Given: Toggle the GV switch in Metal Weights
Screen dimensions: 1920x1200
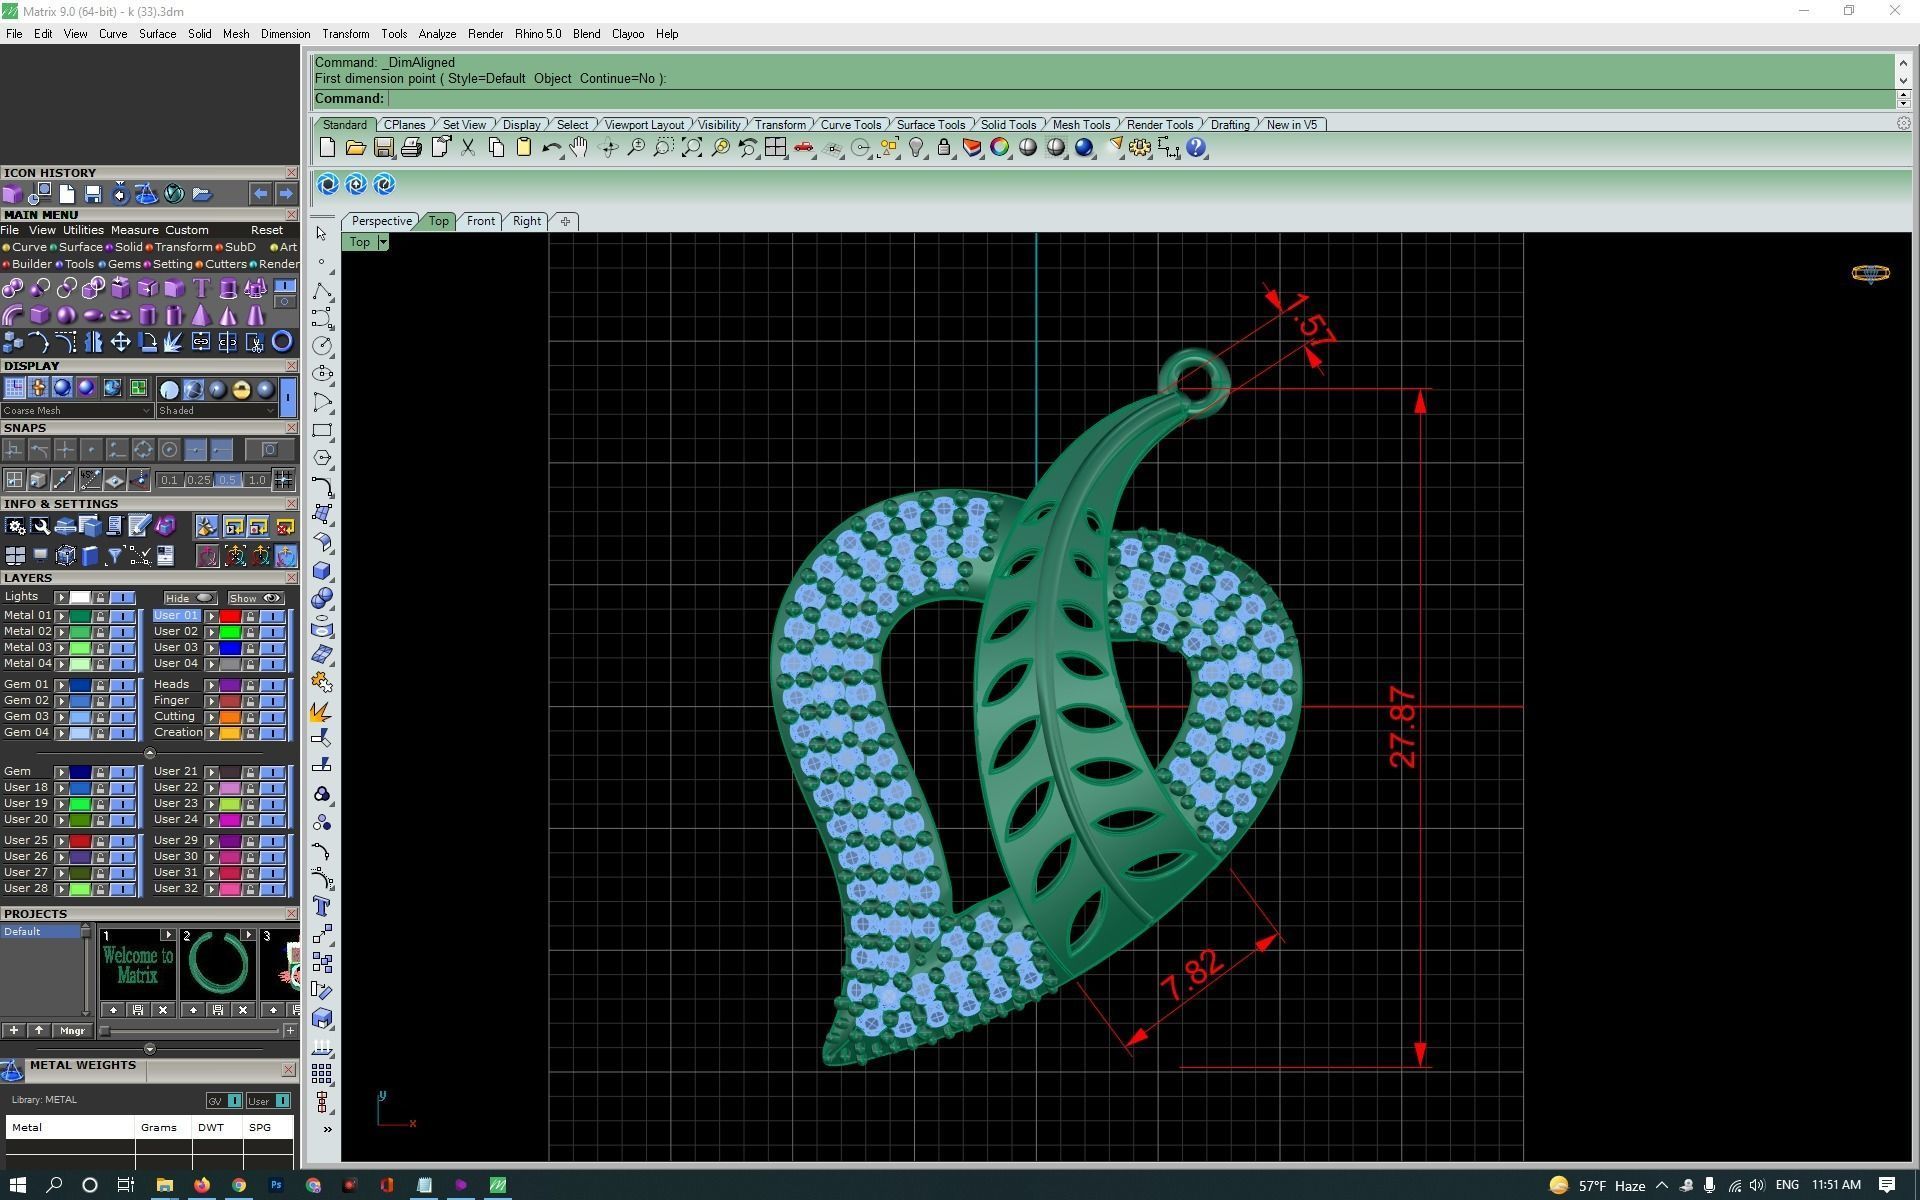Looking at the screenshot, I should coord(234,1100).
